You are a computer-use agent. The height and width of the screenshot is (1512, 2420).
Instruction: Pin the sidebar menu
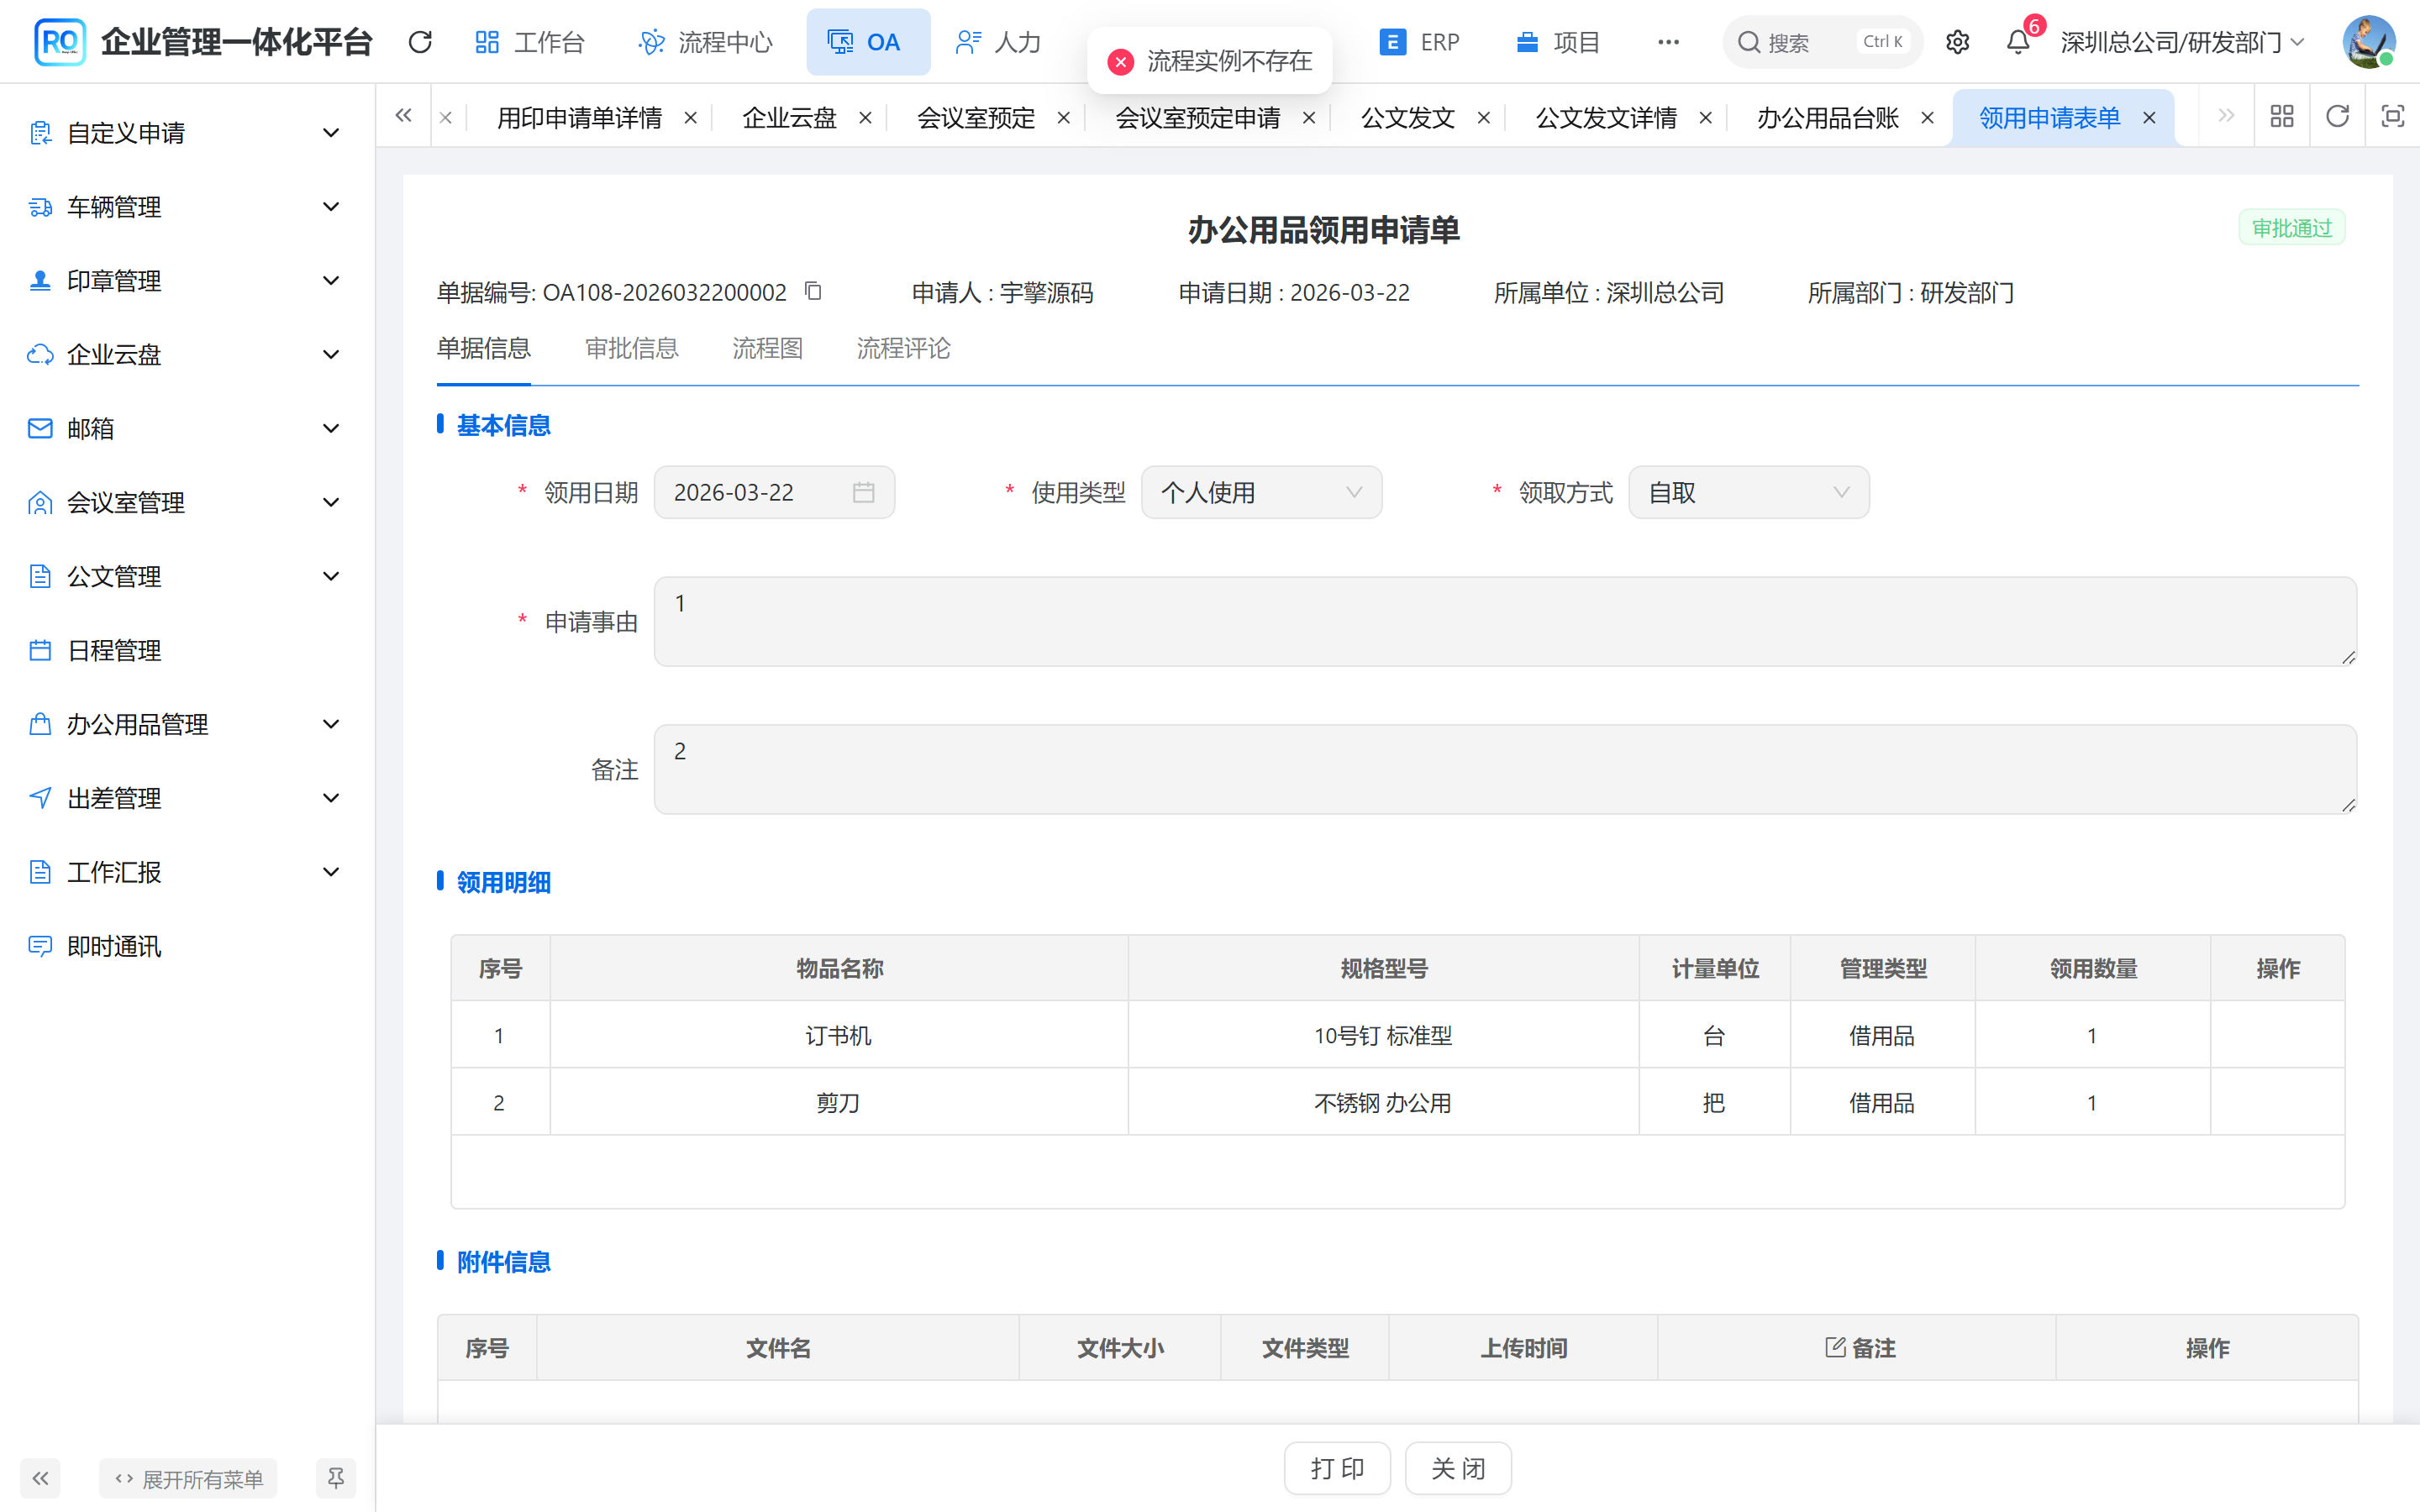click(336, 1478)
